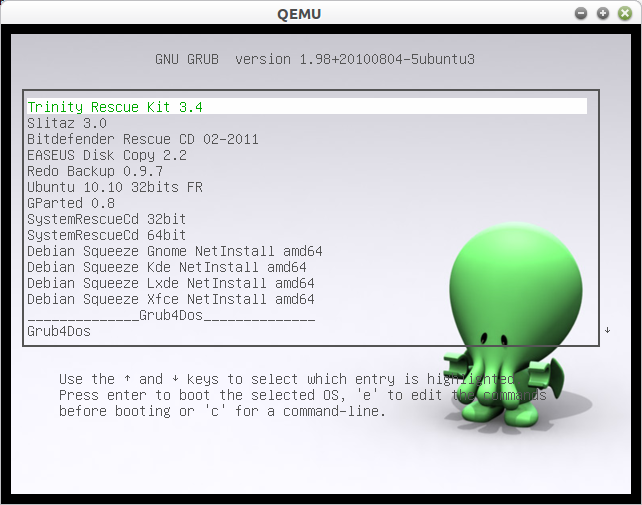Choose Debian Squeeze Xfce NetInstall amd64
This screenshot has height=505, width=642.
pyautogui.click(x=171, y=299)
